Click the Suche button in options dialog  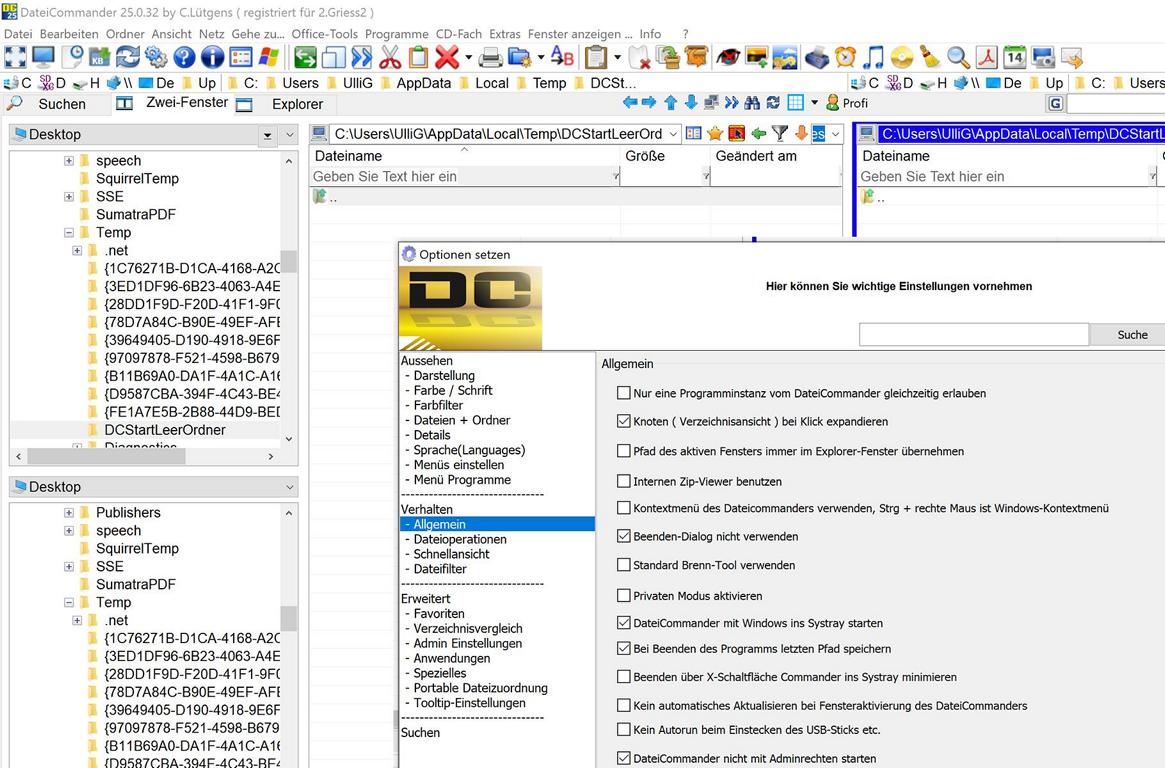1132,335
